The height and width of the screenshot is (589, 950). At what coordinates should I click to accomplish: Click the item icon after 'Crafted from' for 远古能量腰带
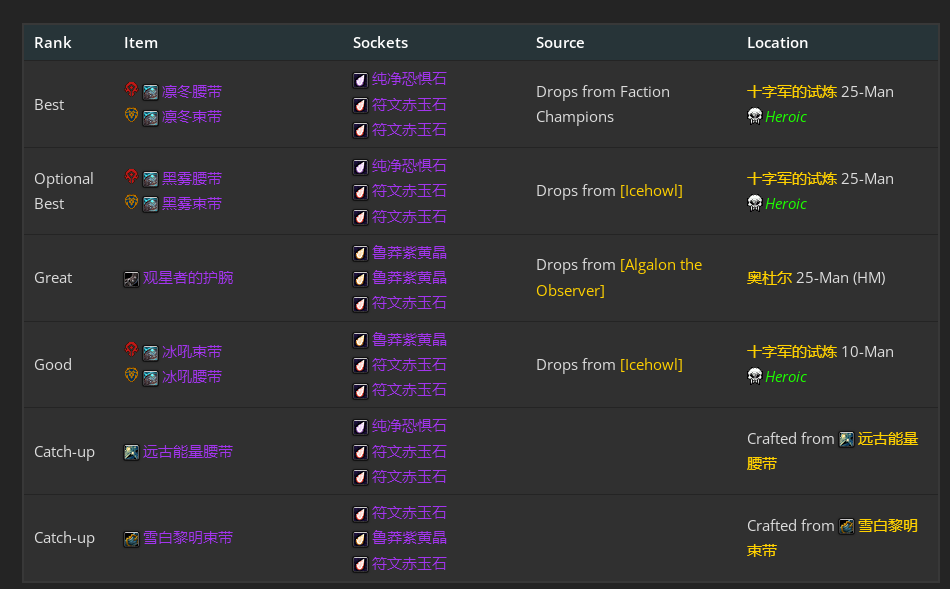[846, 439]
